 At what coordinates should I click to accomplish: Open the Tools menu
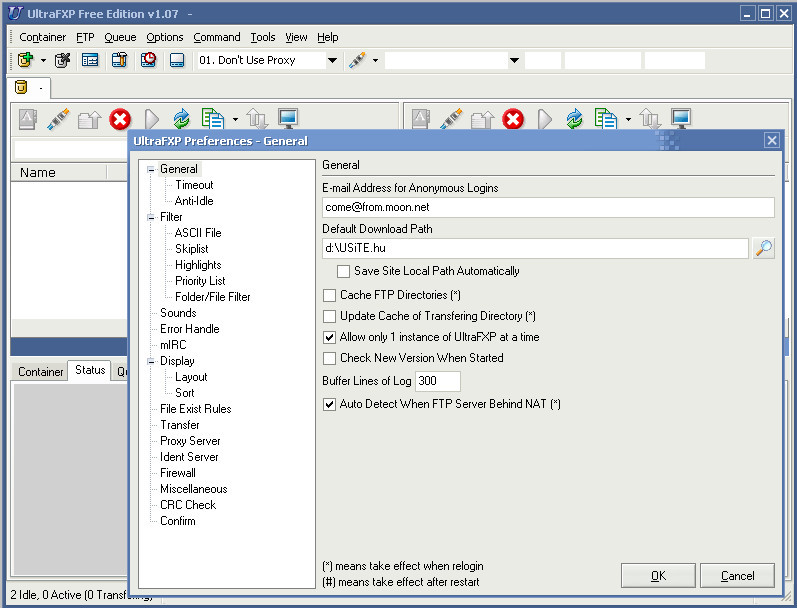tap(263, 37)
